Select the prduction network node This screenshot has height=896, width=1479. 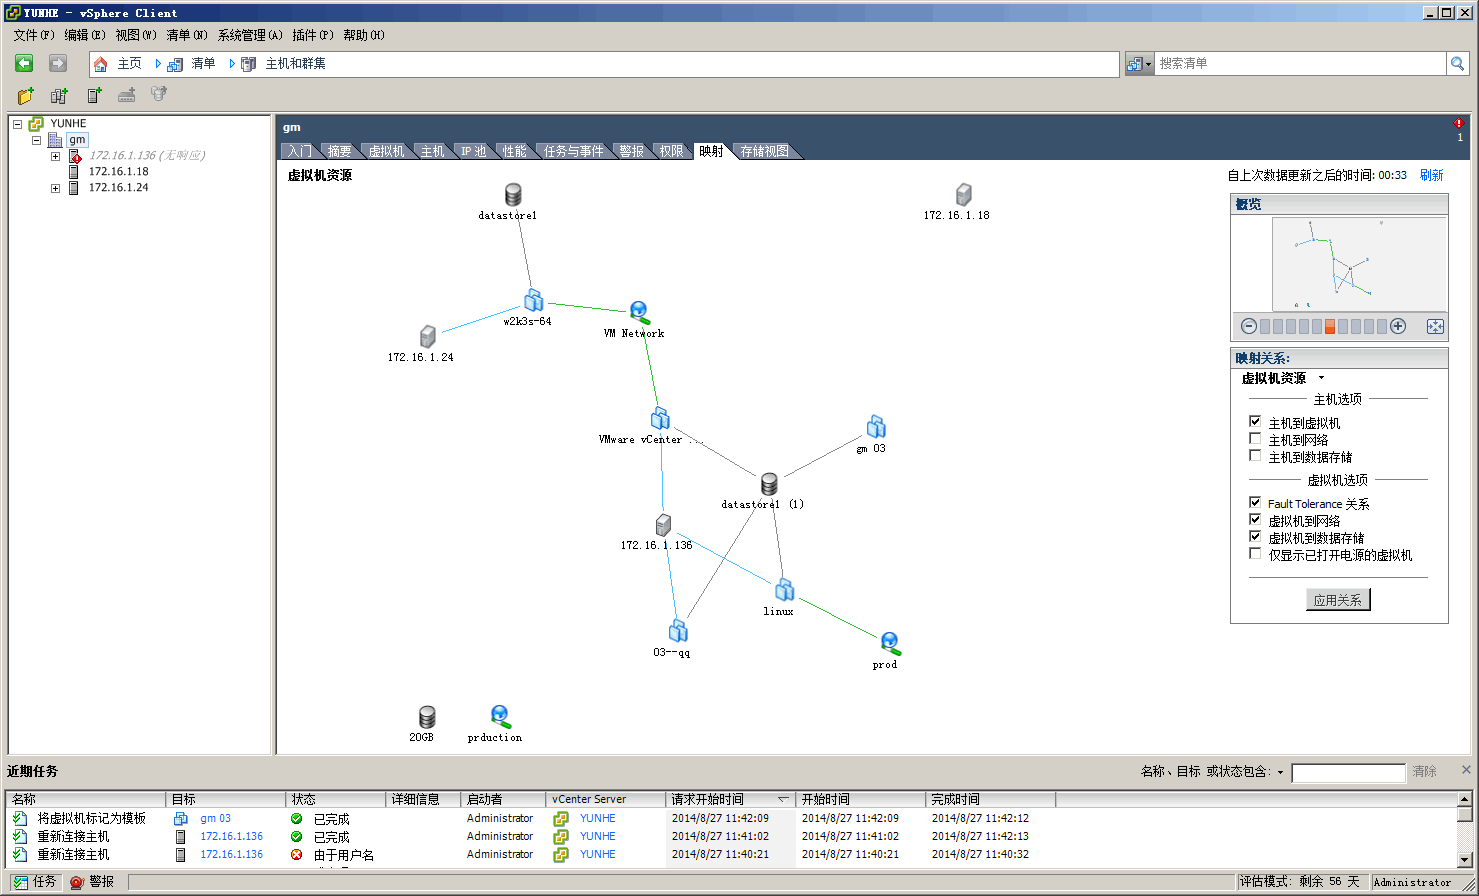click(500, 716)
